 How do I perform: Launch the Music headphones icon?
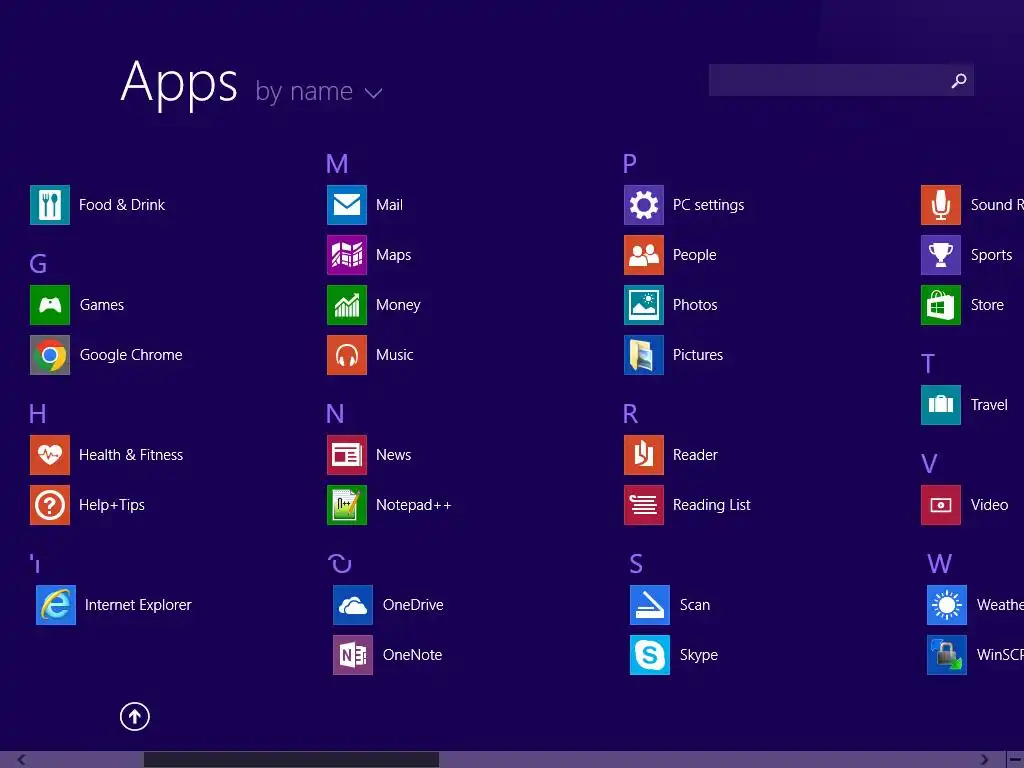coord(347,355)
